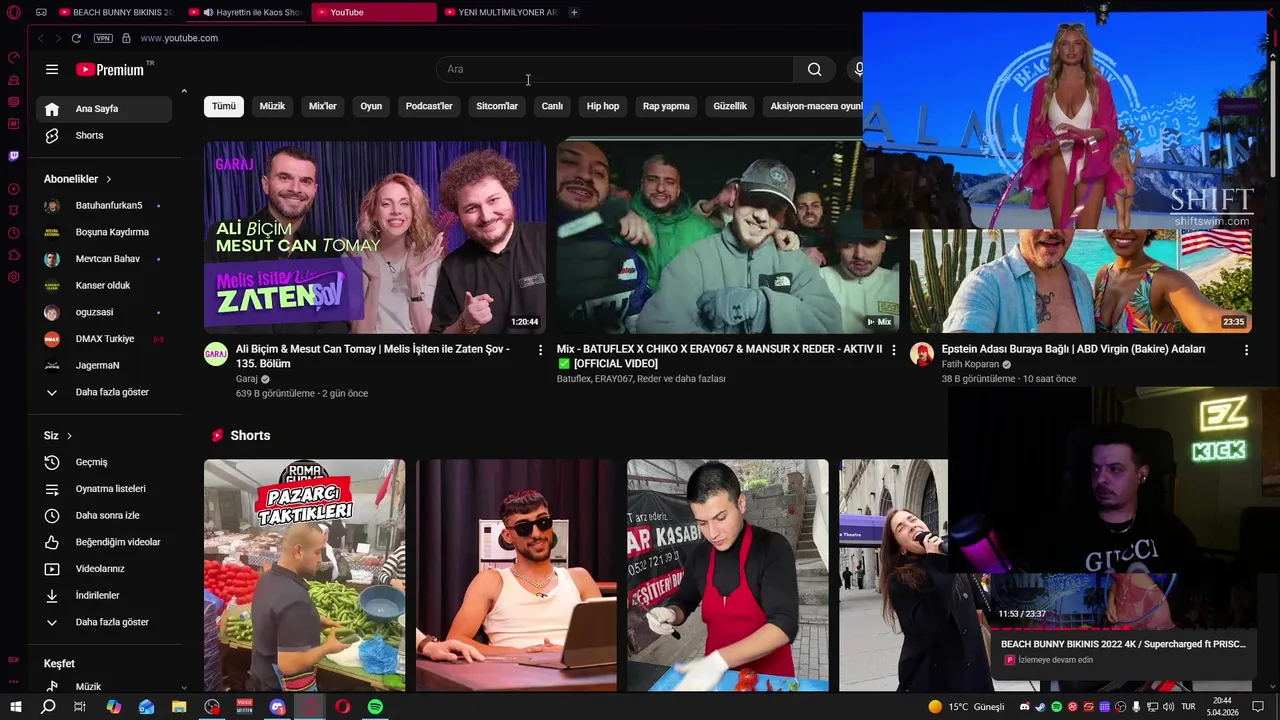
Task: Open Müzik under Keşfet
Action: (x=104, y=687)
